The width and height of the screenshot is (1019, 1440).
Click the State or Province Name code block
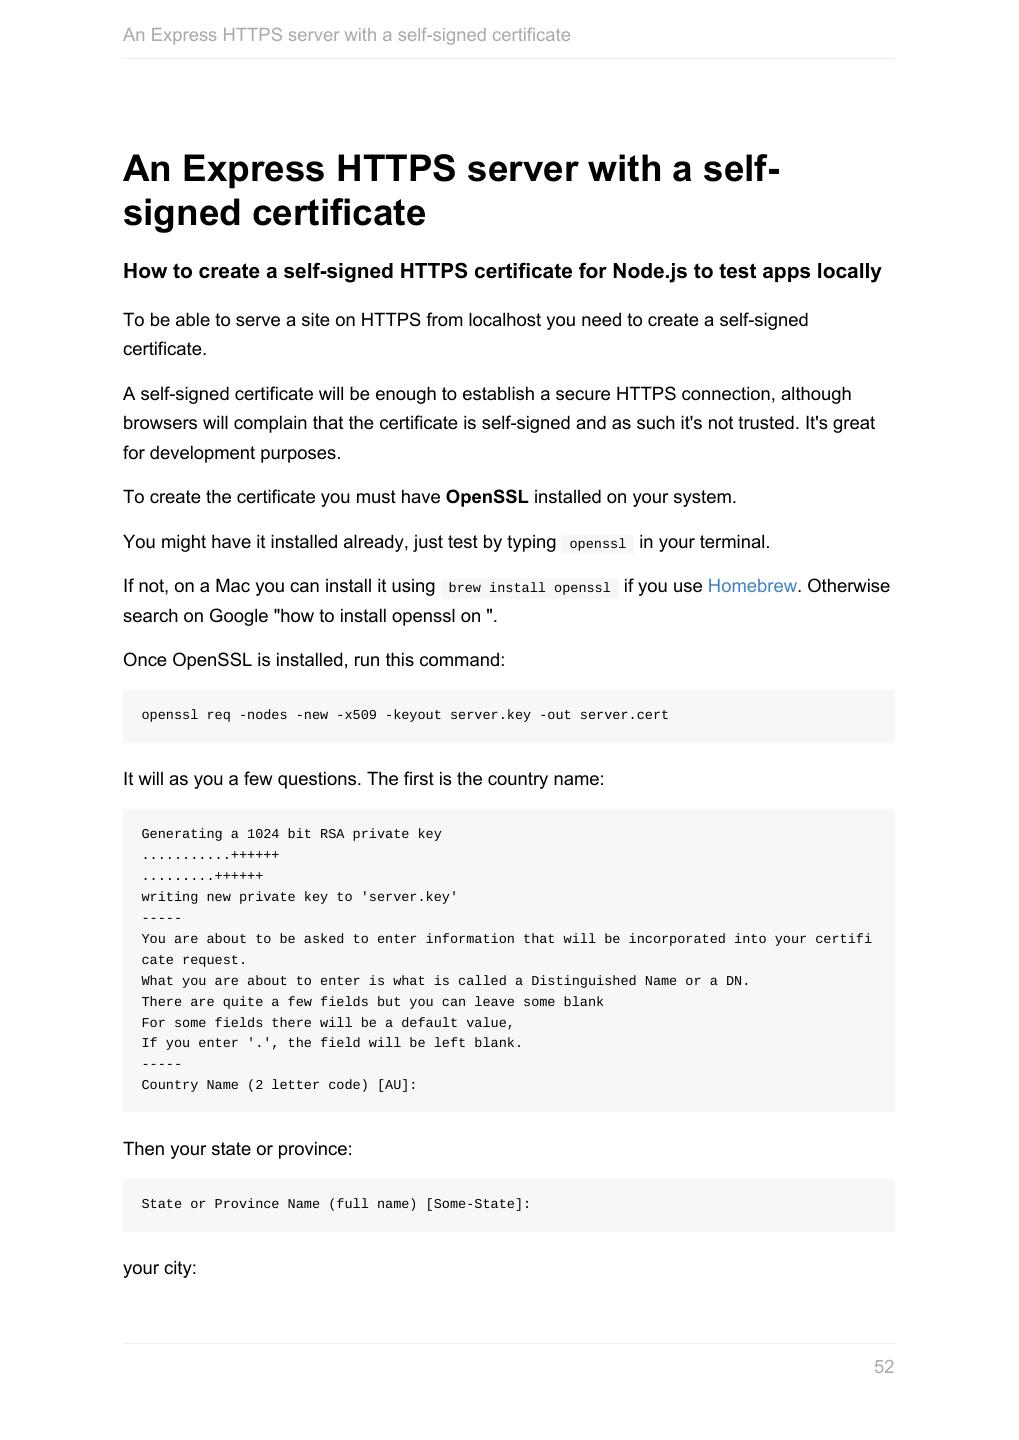pyautogui.click(x=336, y=1204)
